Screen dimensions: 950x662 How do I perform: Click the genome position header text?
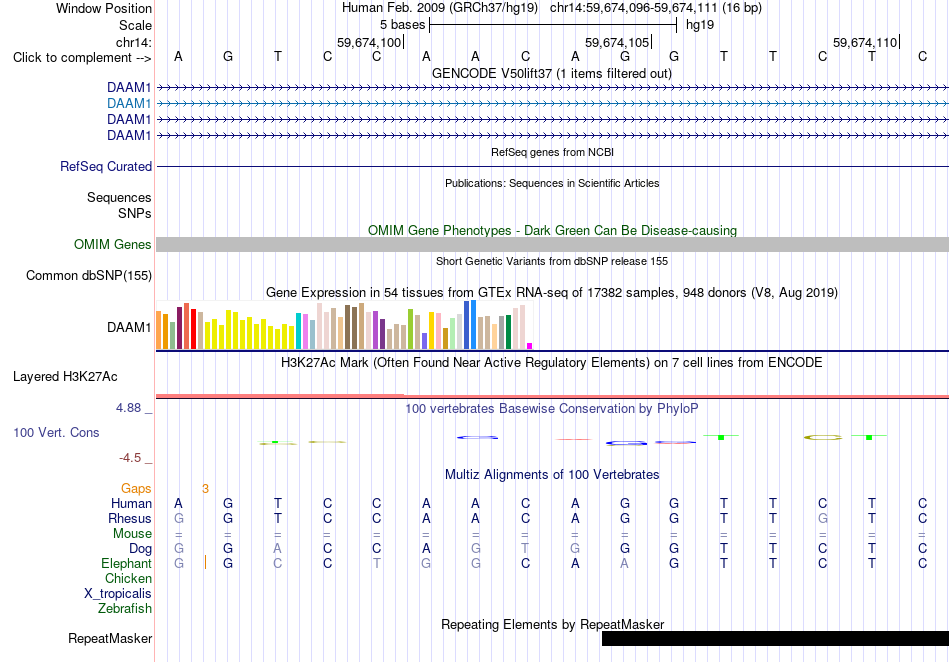click(x=552, y=8)
